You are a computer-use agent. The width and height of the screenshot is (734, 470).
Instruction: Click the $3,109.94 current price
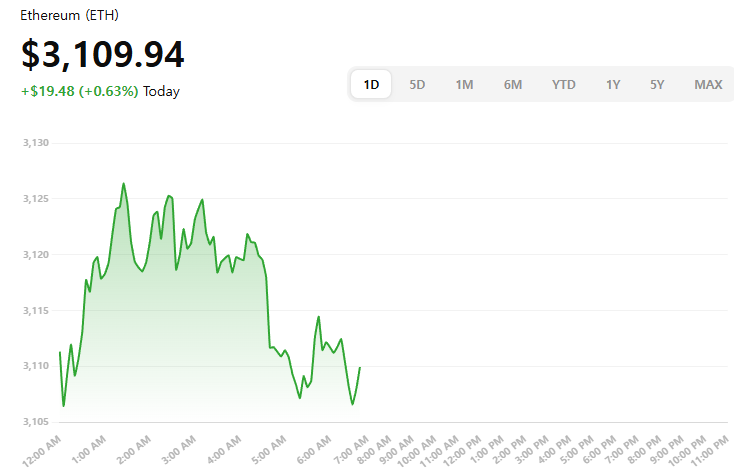click(102, 55)
